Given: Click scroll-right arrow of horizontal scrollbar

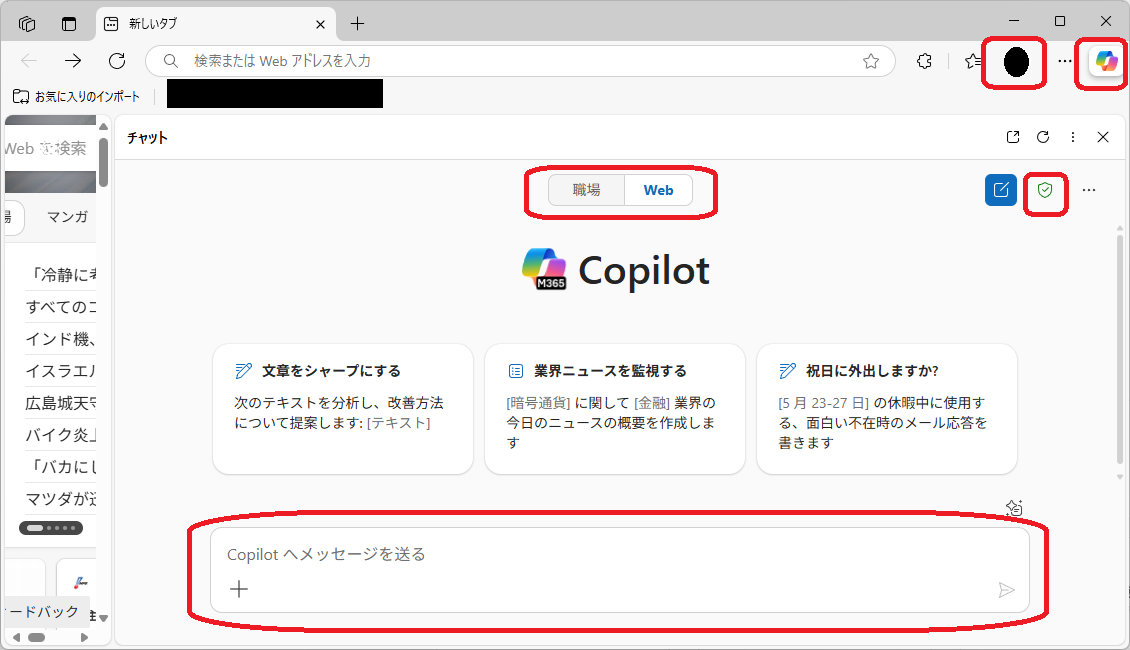Looking at the screenshot, I should point(84,638).
